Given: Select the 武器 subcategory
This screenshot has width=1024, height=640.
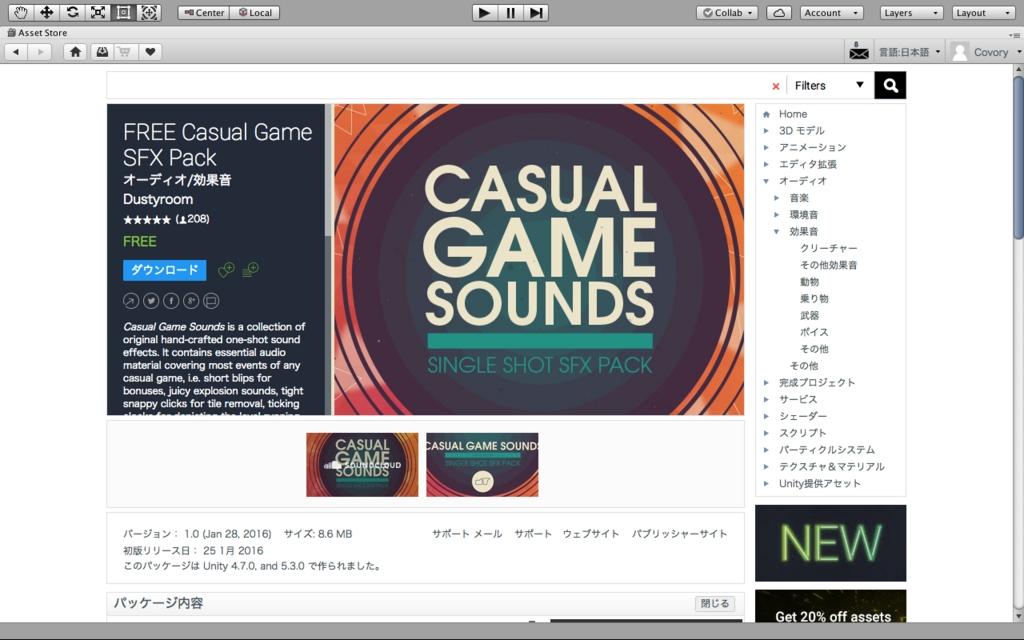Looking at the screenshot, I should 809,315.
